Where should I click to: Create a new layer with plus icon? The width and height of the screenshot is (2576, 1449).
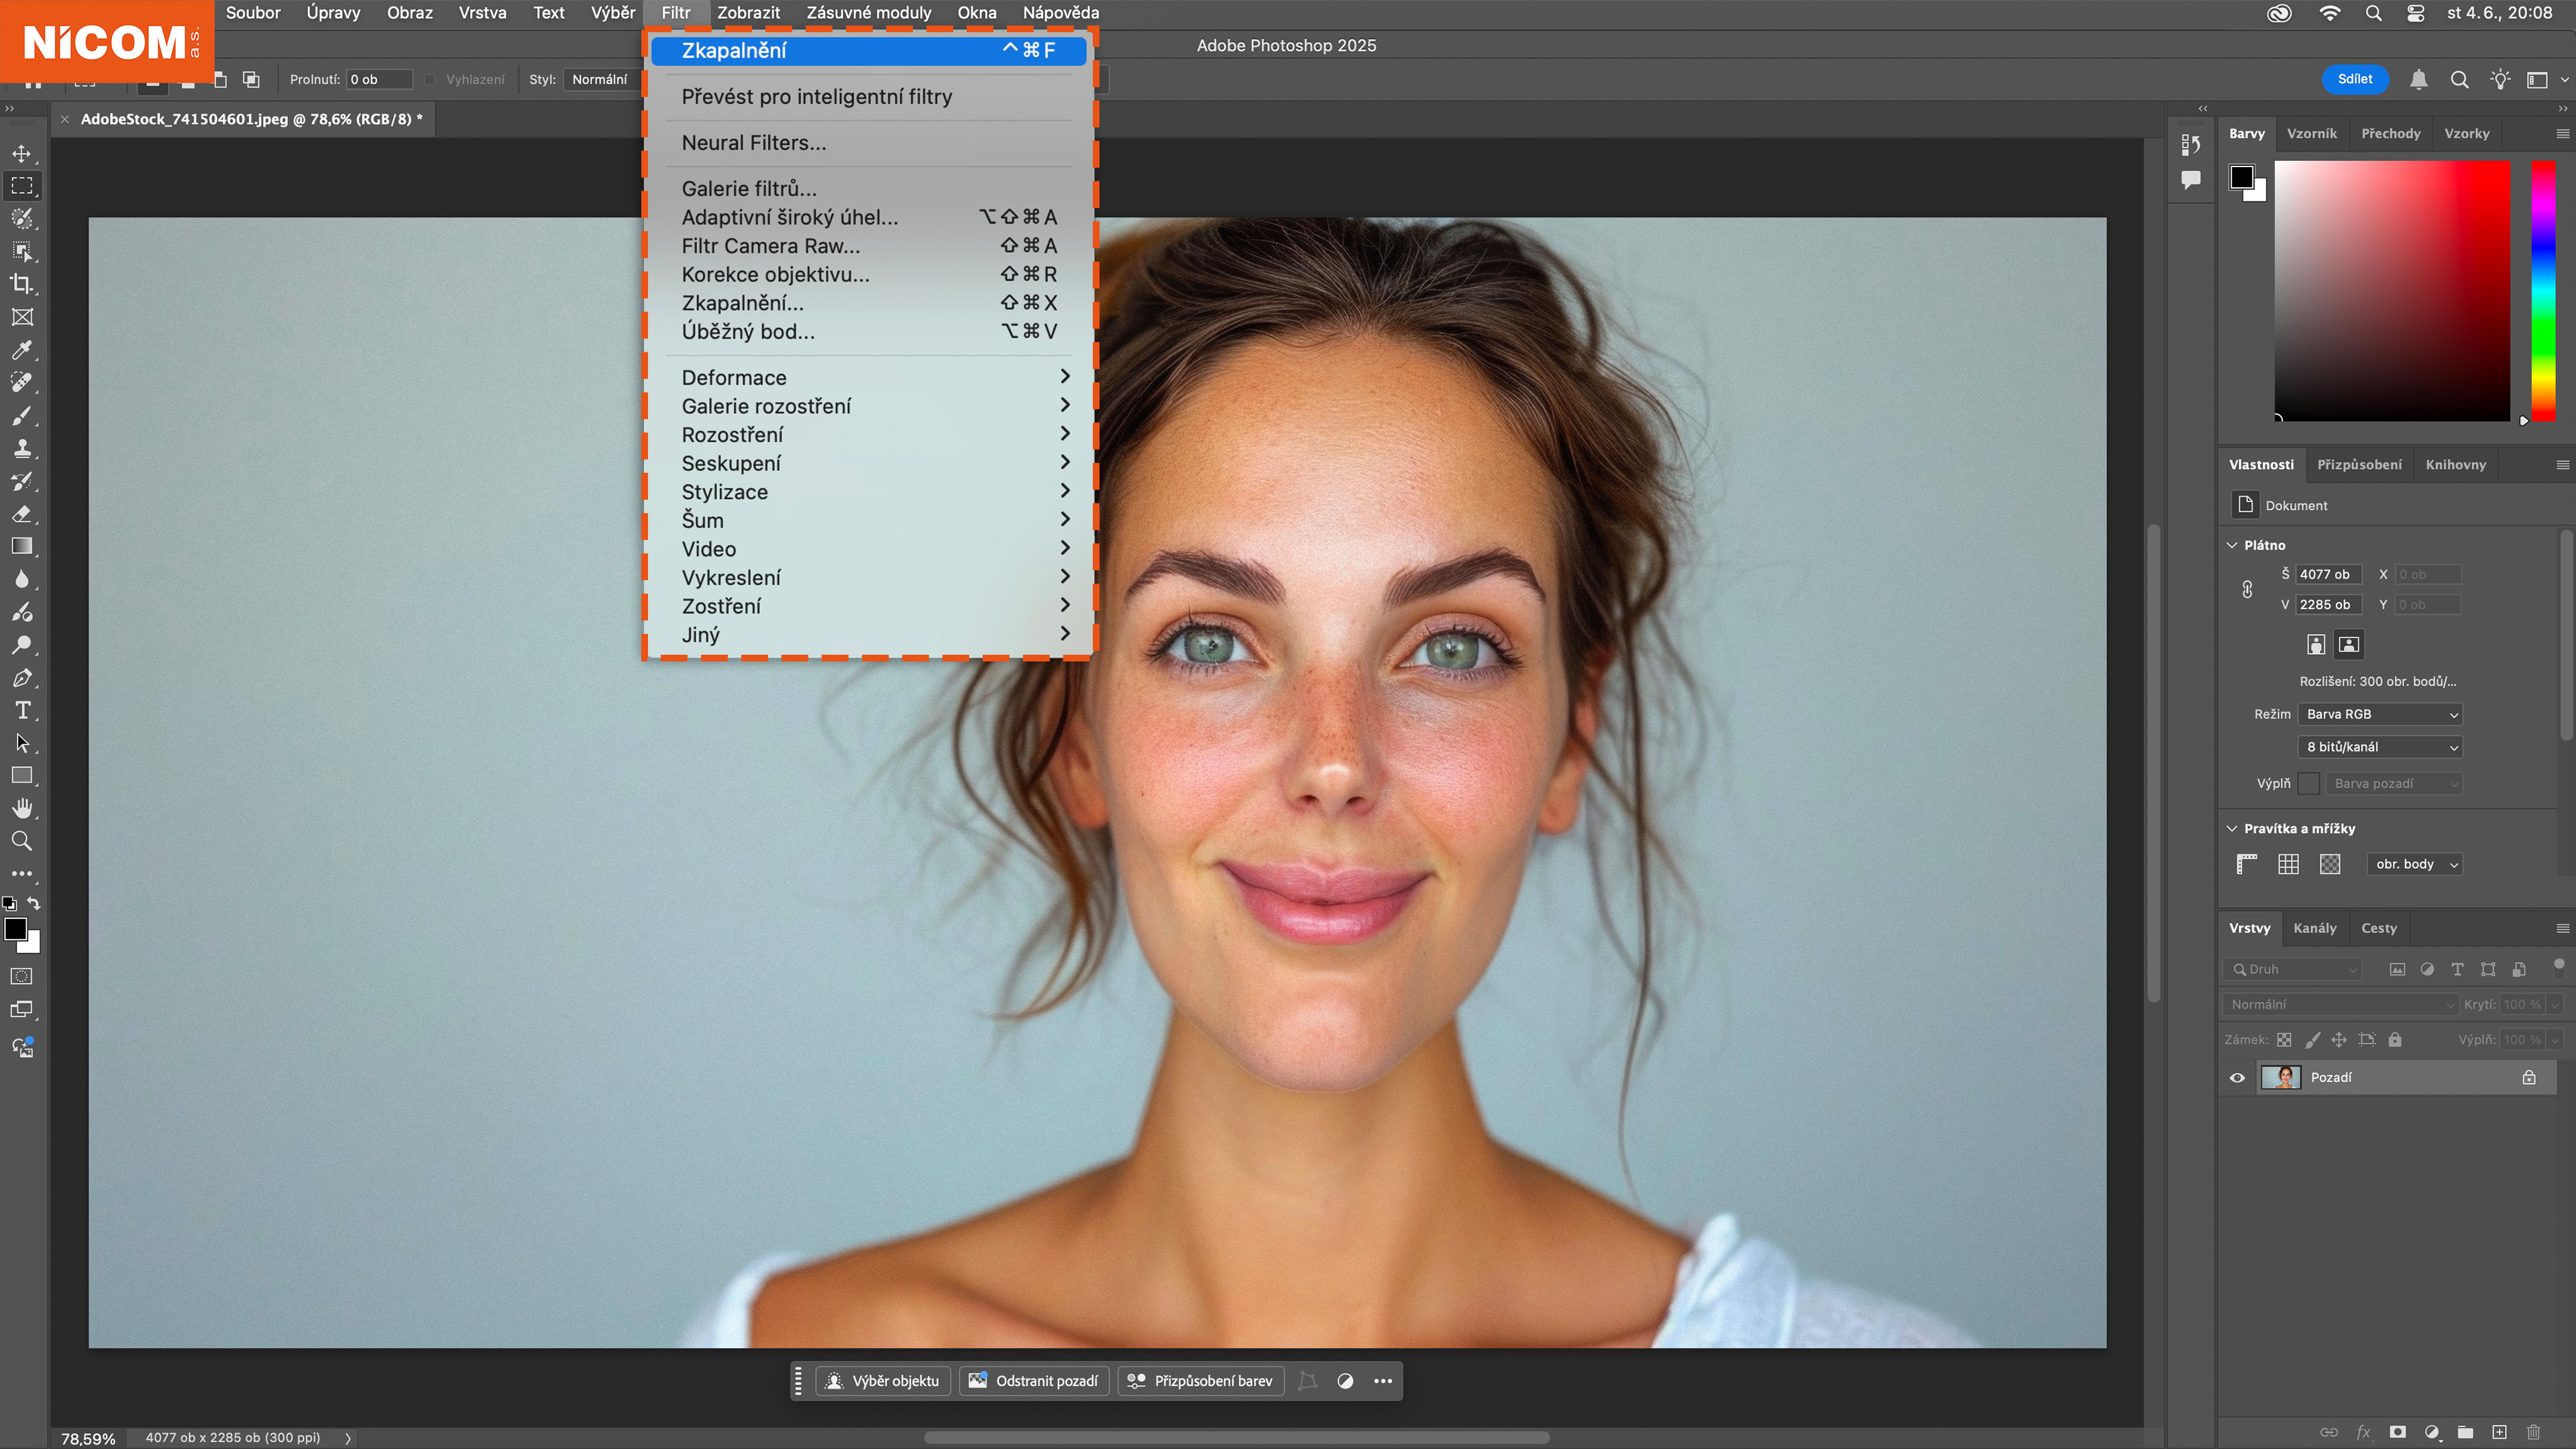2499,1432
